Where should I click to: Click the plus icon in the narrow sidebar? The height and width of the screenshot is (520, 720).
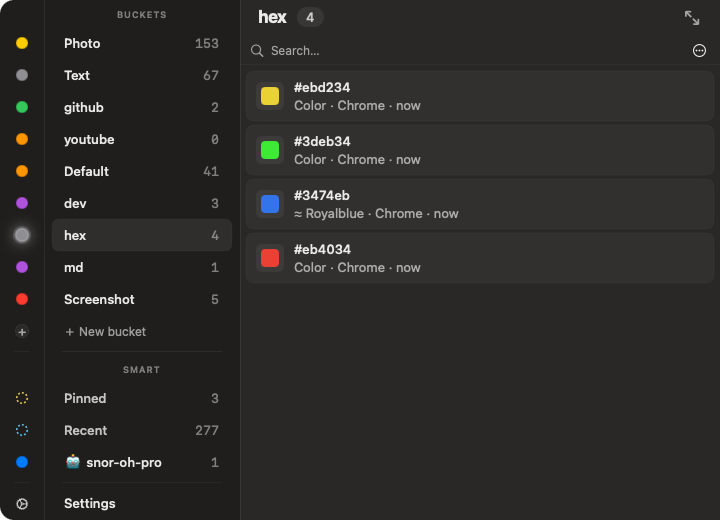pos(22,332)
